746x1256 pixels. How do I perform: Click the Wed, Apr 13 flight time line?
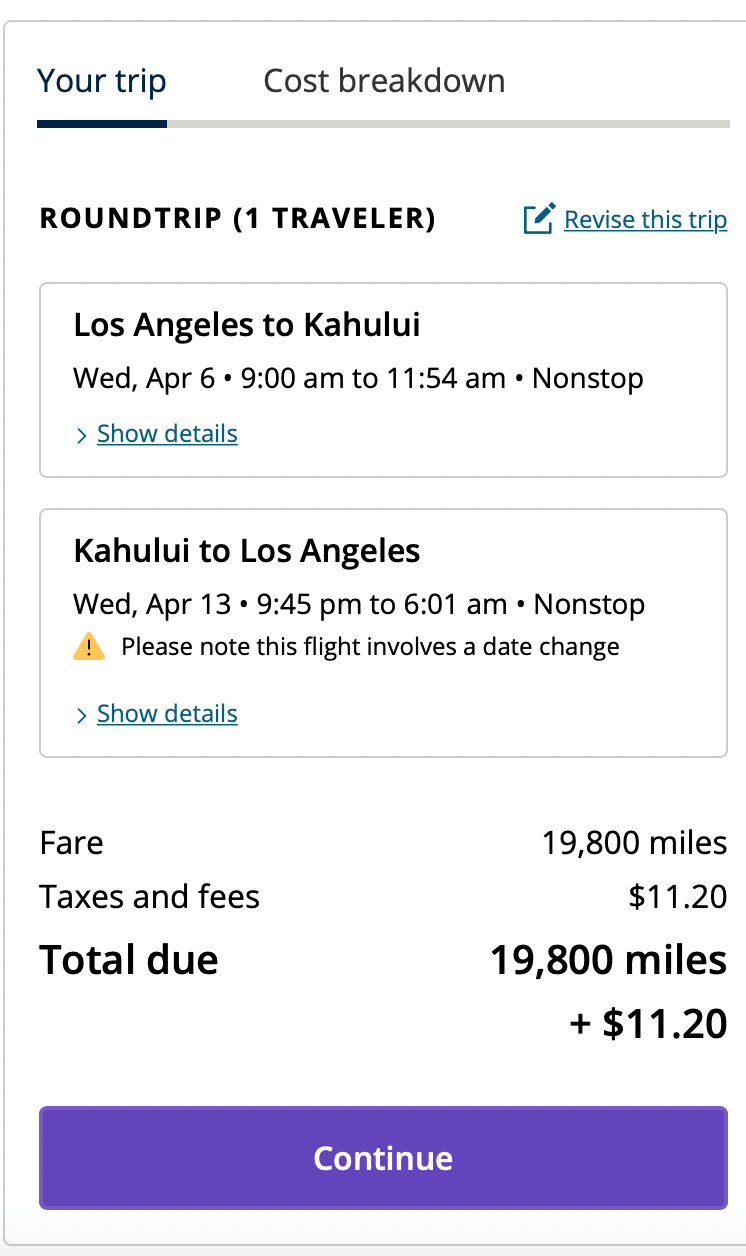coord(359,605)
